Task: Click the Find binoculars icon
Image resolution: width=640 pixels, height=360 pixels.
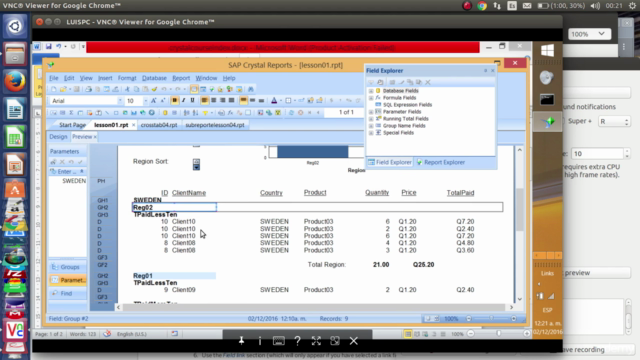Action: (x=250, y=89)
